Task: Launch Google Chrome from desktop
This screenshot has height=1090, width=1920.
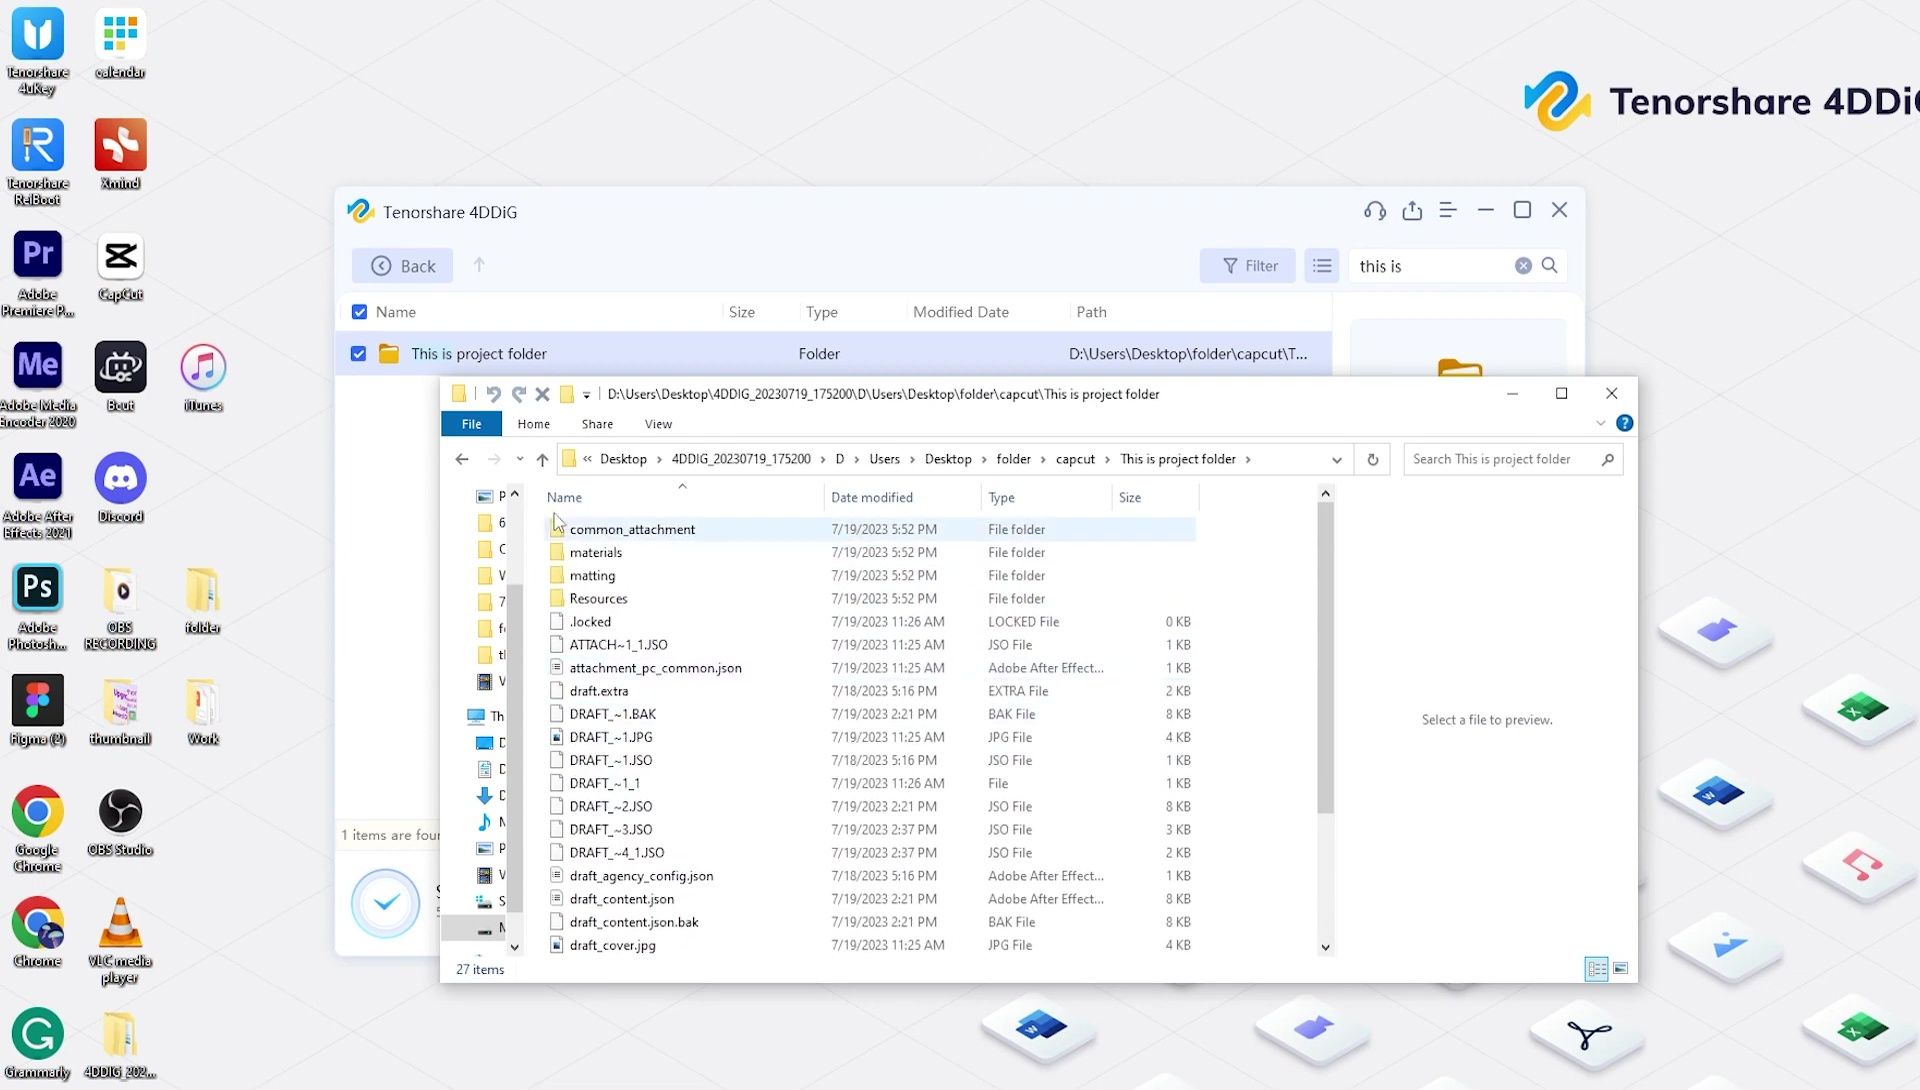Action: pos(38,827)
